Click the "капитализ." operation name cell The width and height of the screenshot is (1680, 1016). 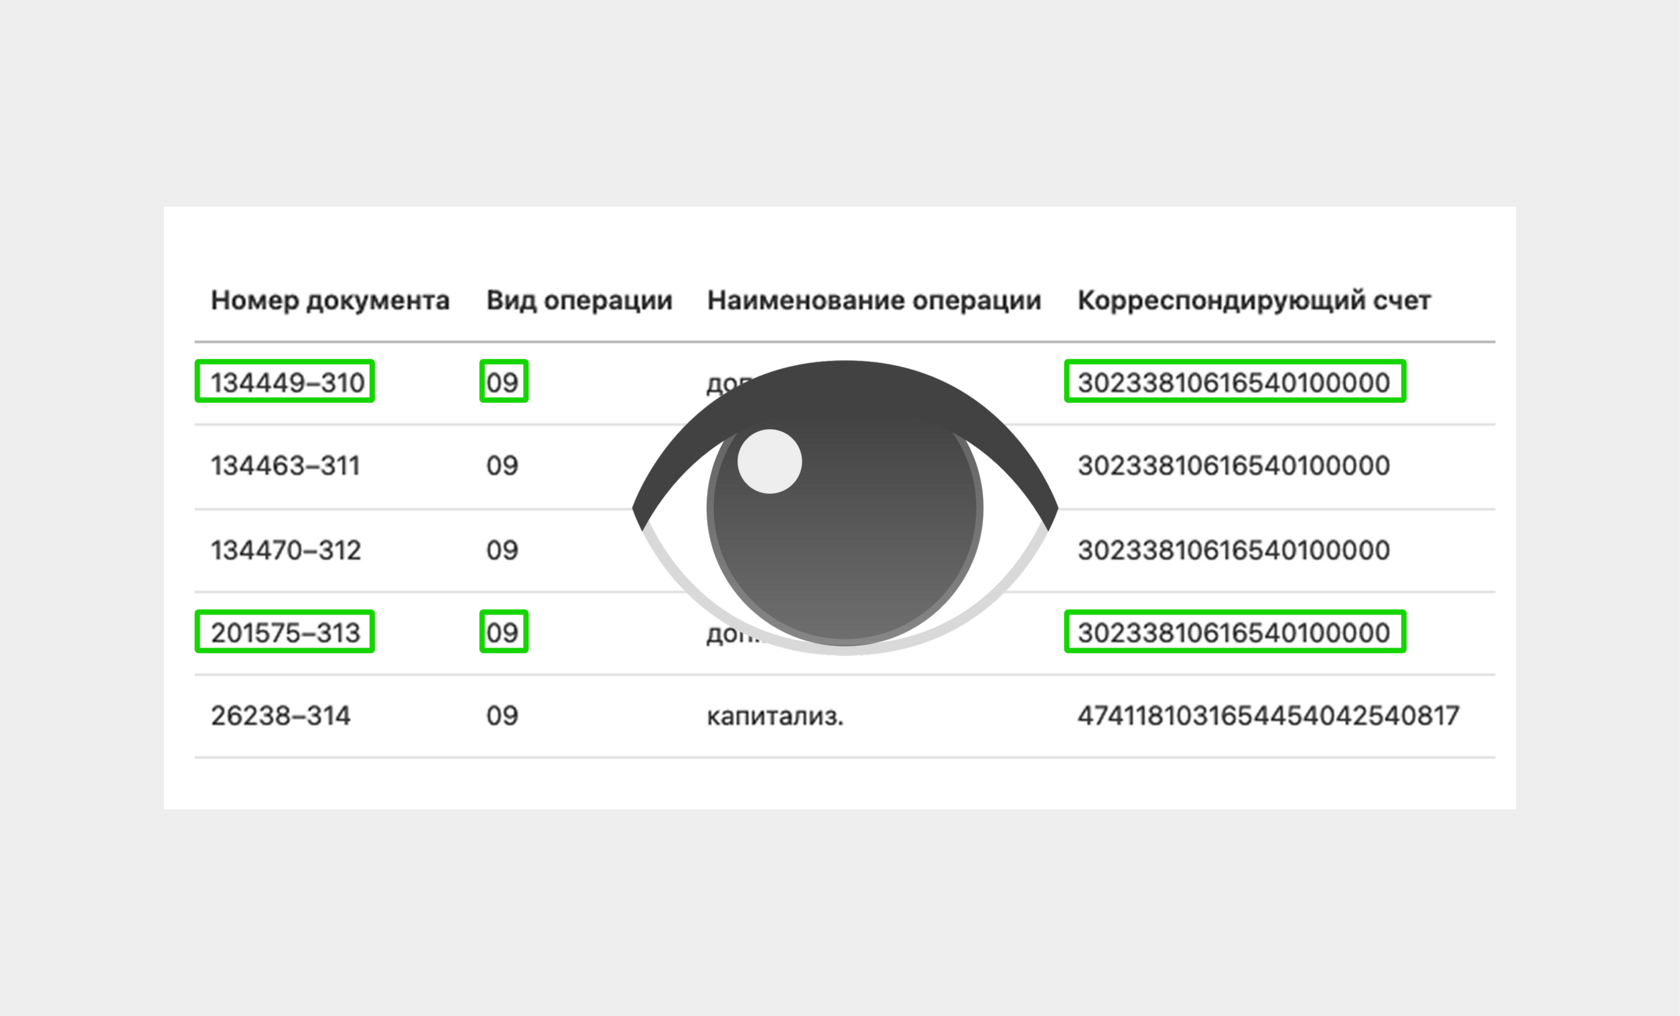click(x=775, y=716)
